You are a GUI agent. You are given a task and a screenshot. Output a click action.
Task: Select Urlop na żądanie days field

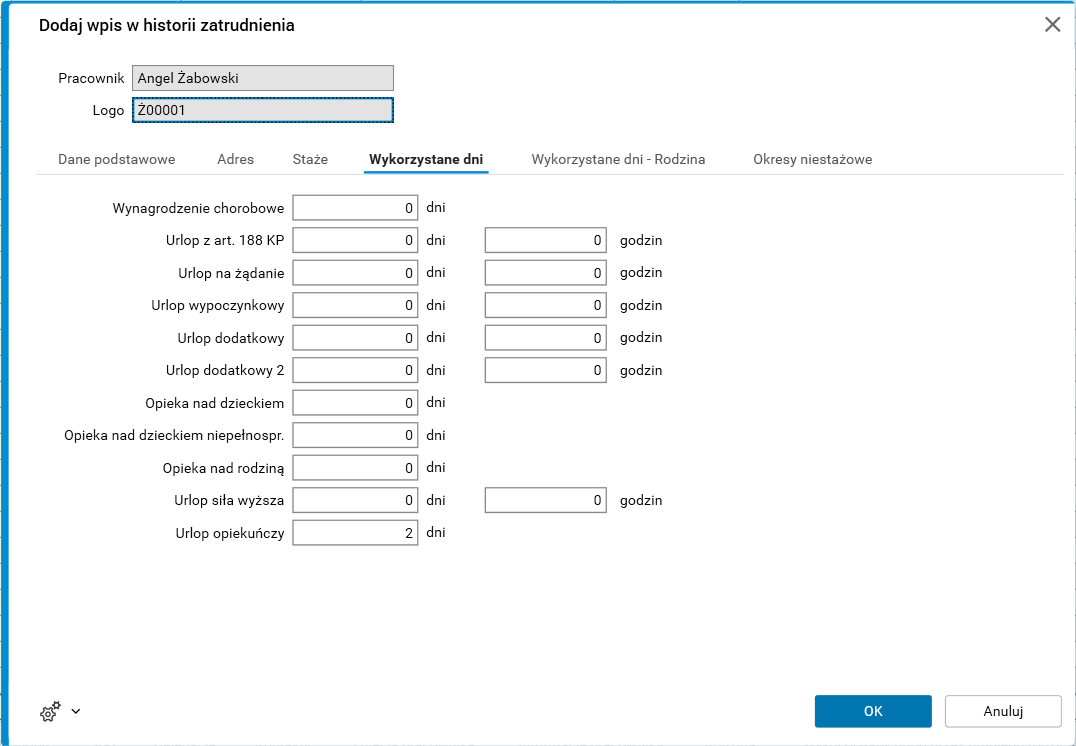point(355,273)
